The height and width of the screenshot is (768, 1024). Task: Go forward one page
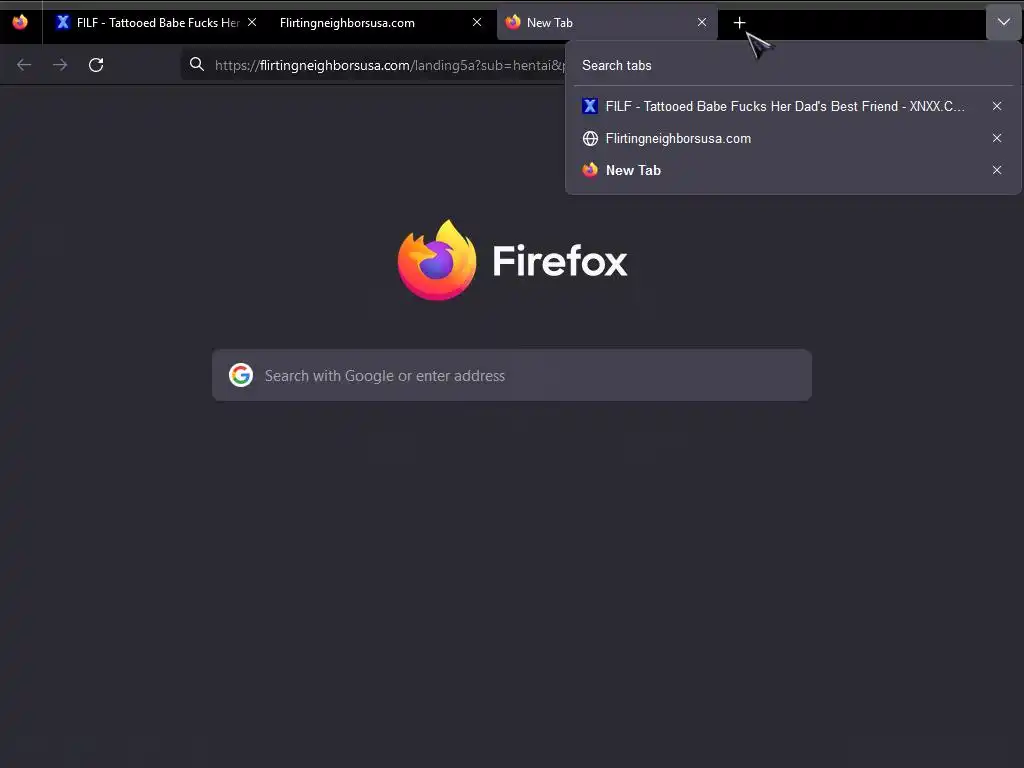(60, 65)
